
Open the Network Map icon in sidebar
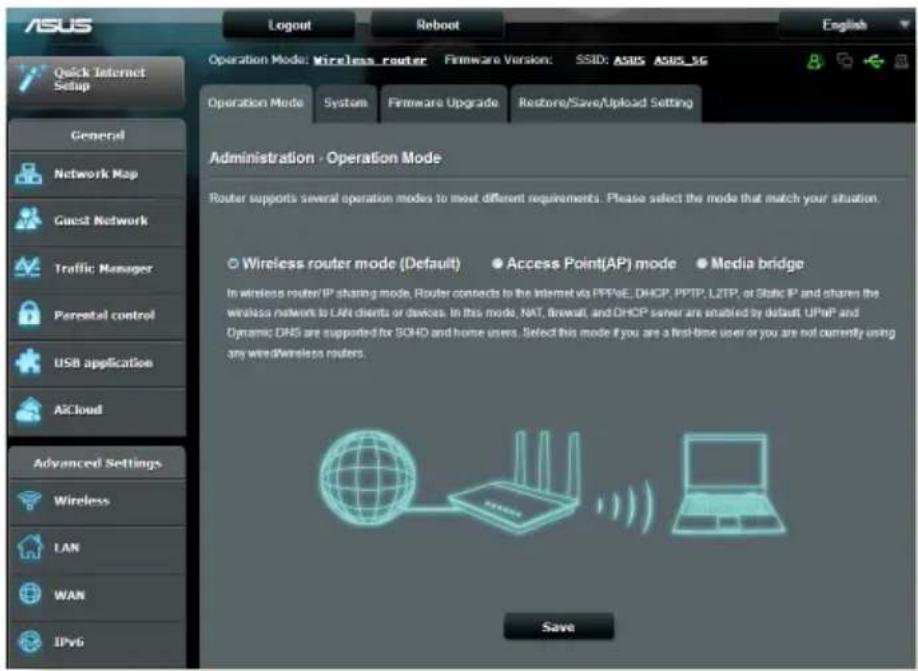click(28, 174)
